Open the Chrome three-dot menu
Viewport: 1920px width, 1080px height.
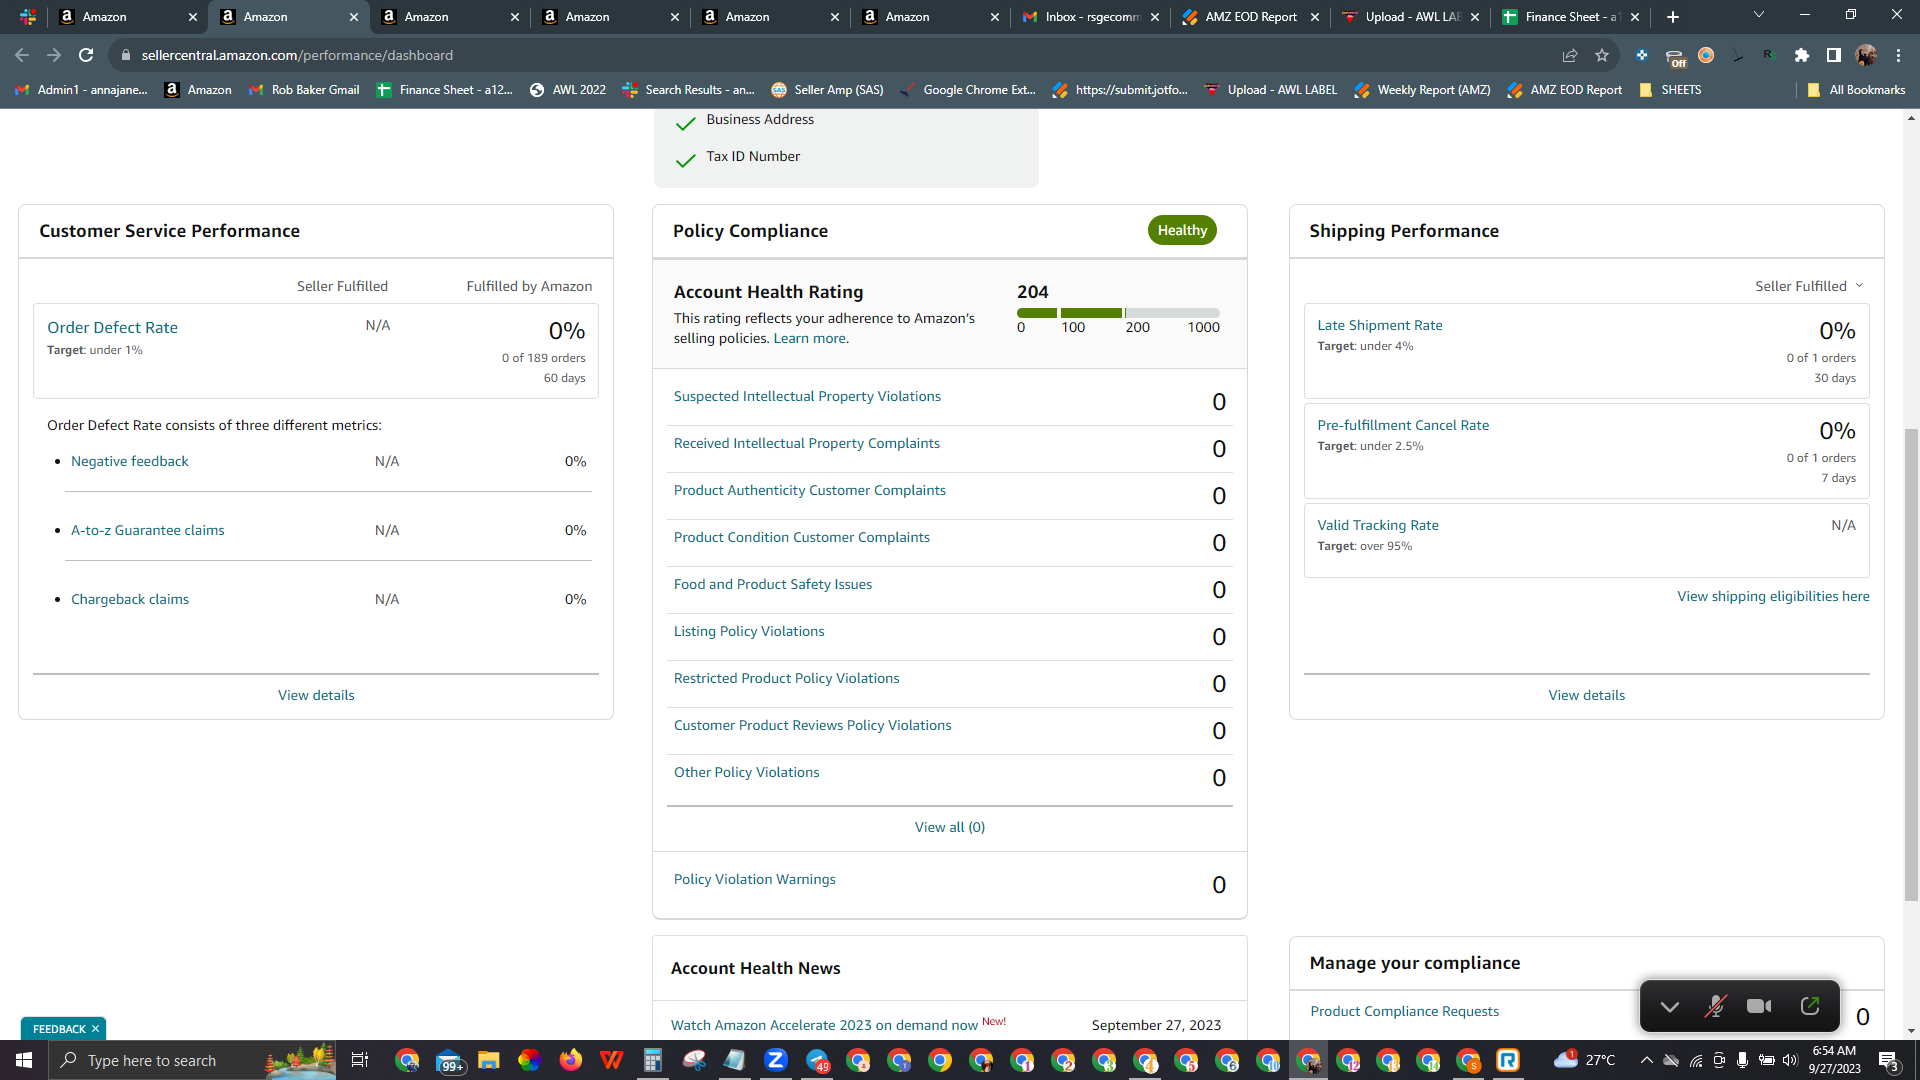pyautogui.click(x=1898, y=55)
